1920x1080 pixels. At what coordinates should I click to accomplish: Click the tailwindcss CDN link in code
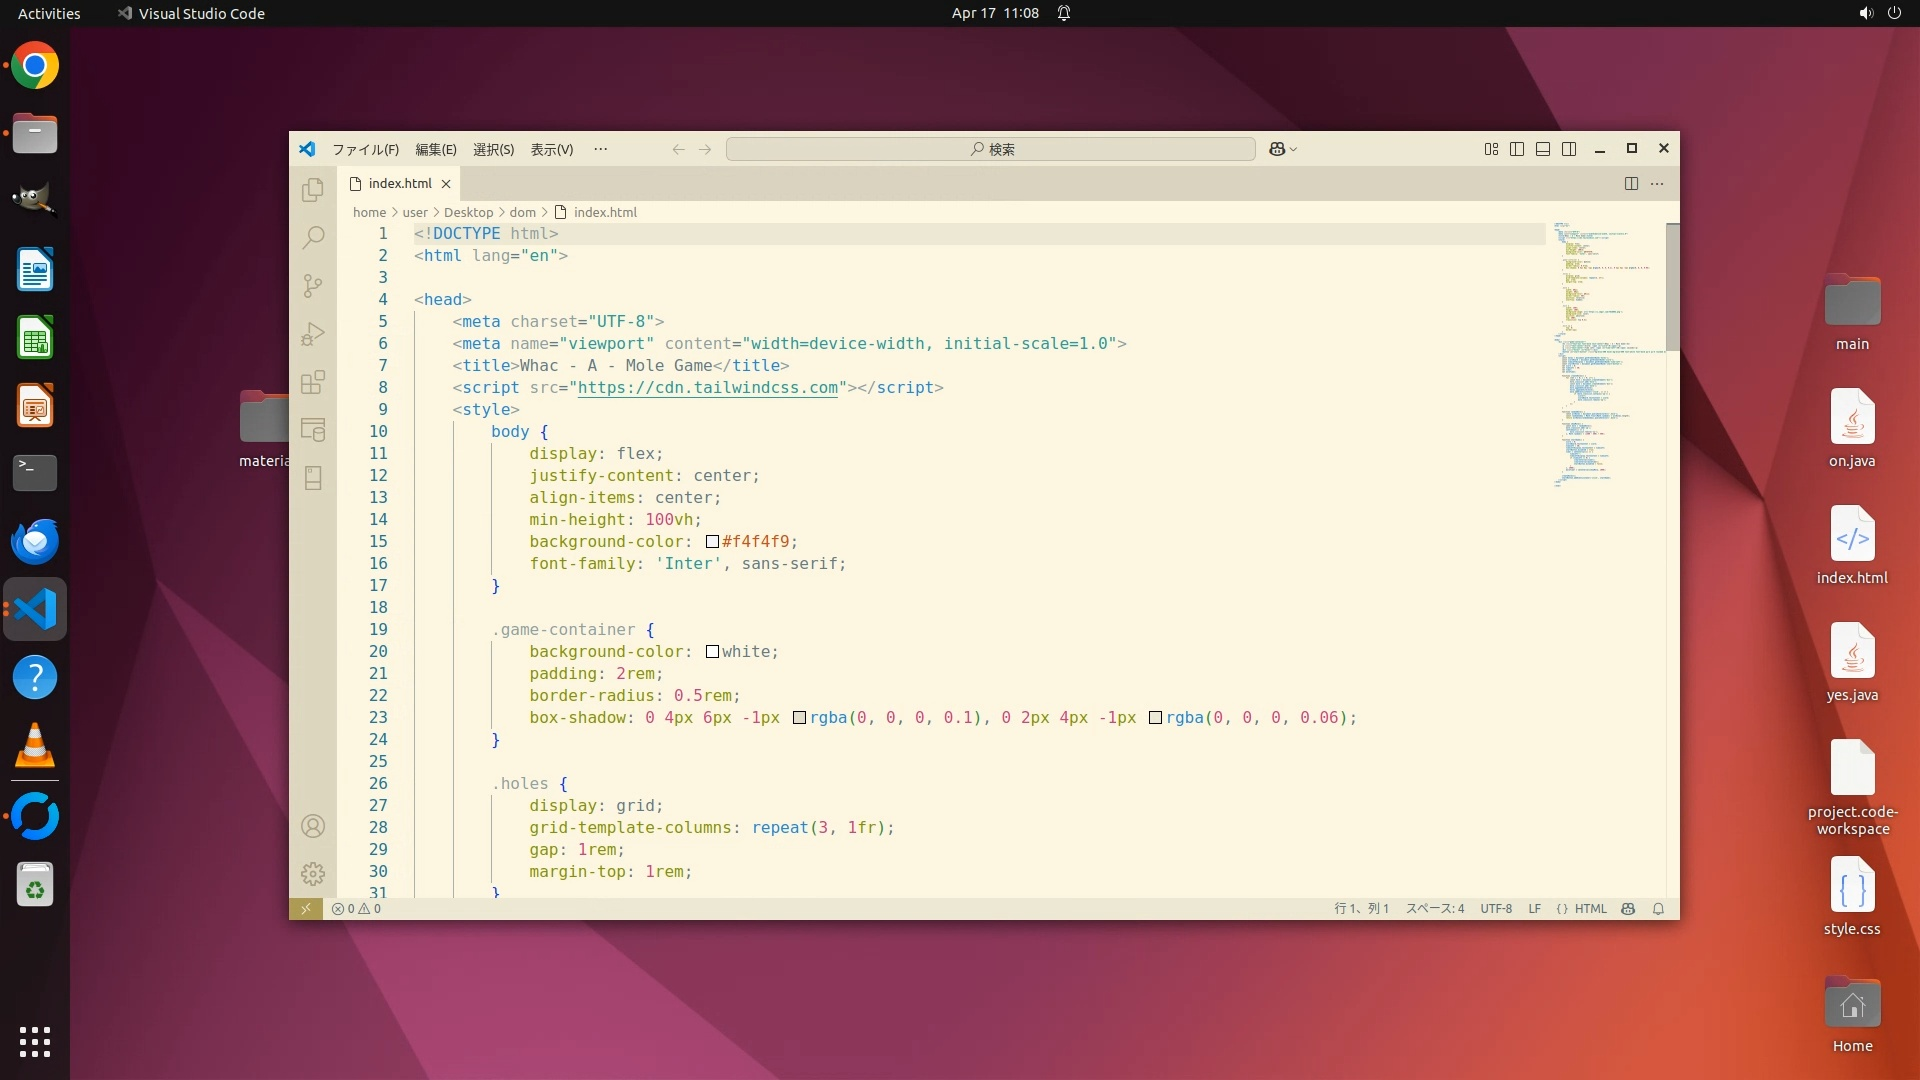[x=707, y=388]
